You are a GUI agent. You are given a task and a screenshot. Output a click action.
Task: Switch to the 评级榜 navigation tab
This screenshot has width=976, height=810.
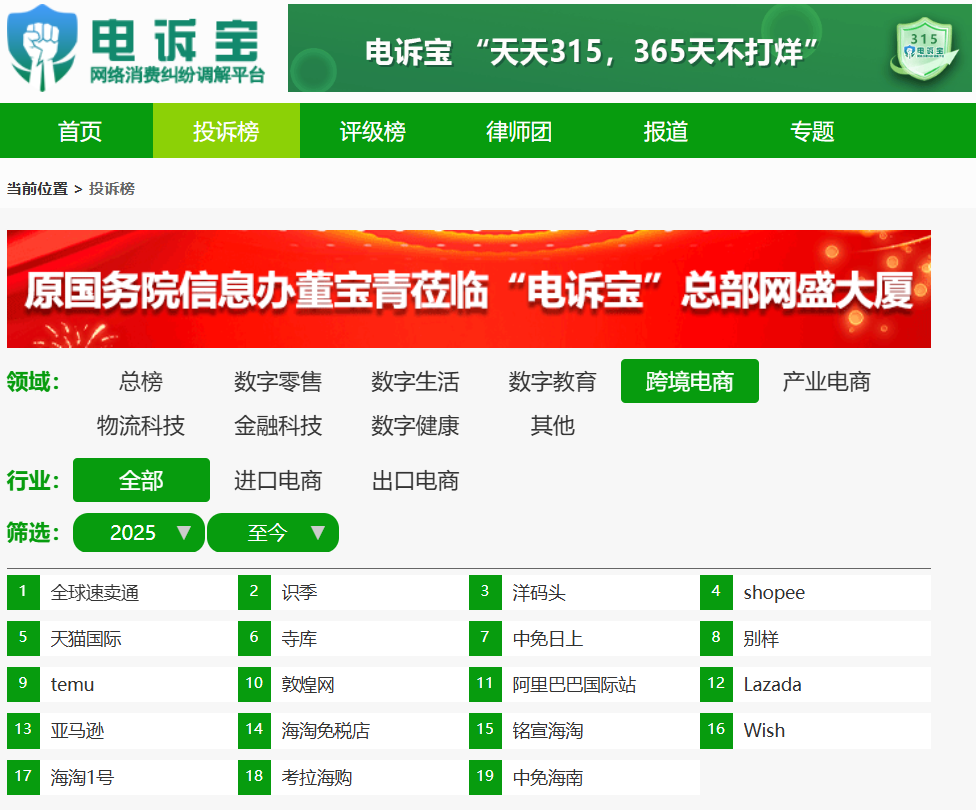[373, 131]
